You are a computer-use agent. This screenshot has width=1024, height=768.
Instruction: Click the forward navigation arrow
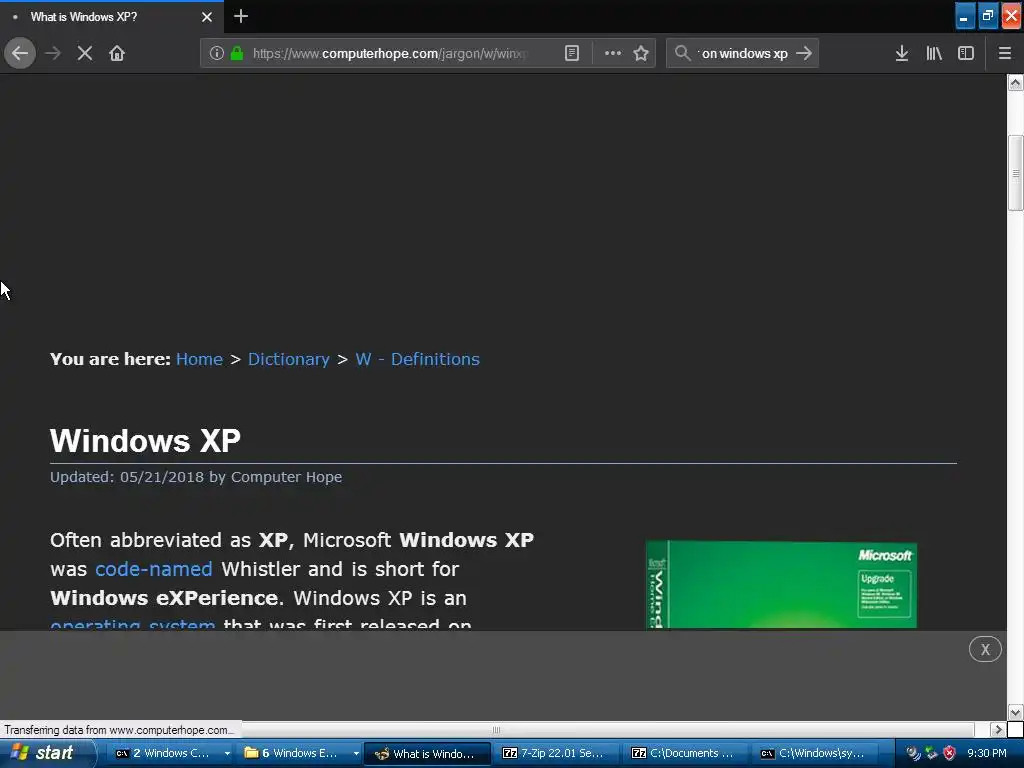pos(53,53)
